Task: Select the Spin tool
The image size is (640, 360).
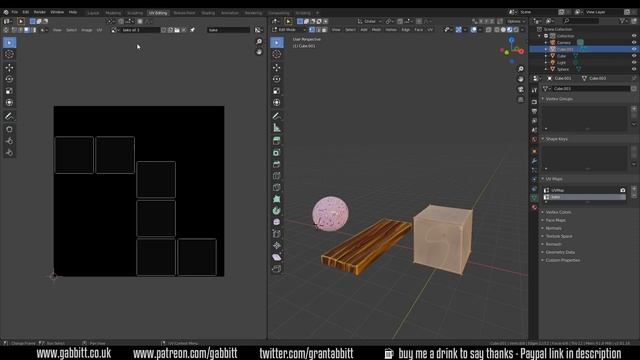Action: point(277,211)
